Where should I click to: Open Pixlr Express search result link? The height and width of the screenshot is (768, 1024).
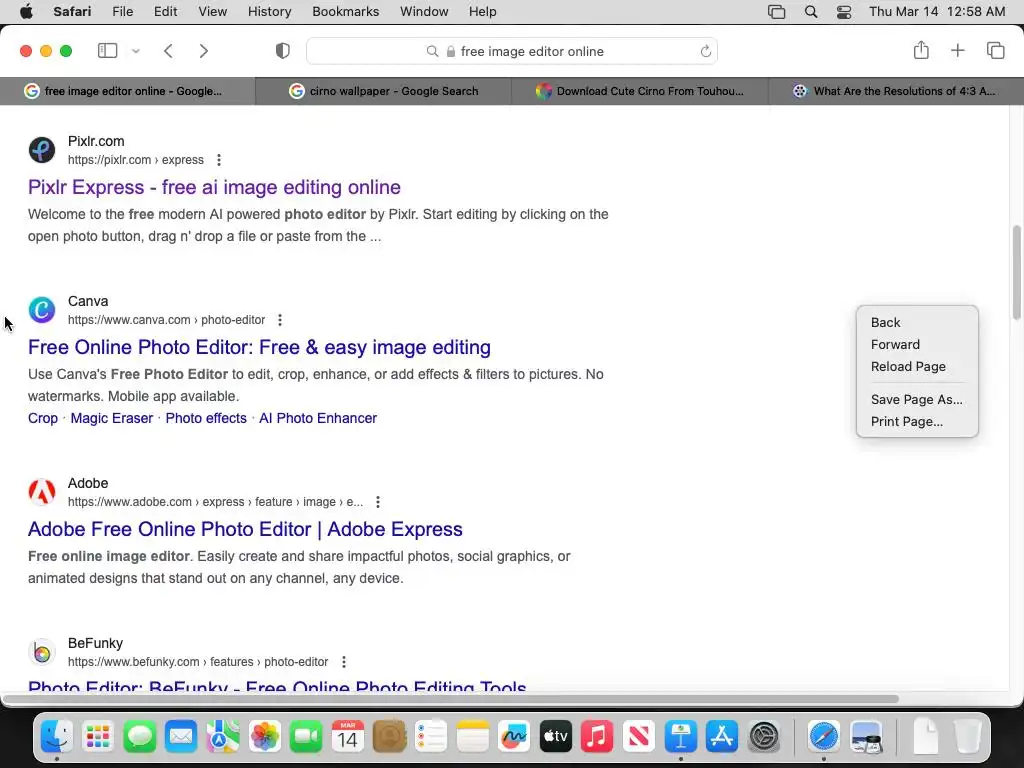click(214, 187)
